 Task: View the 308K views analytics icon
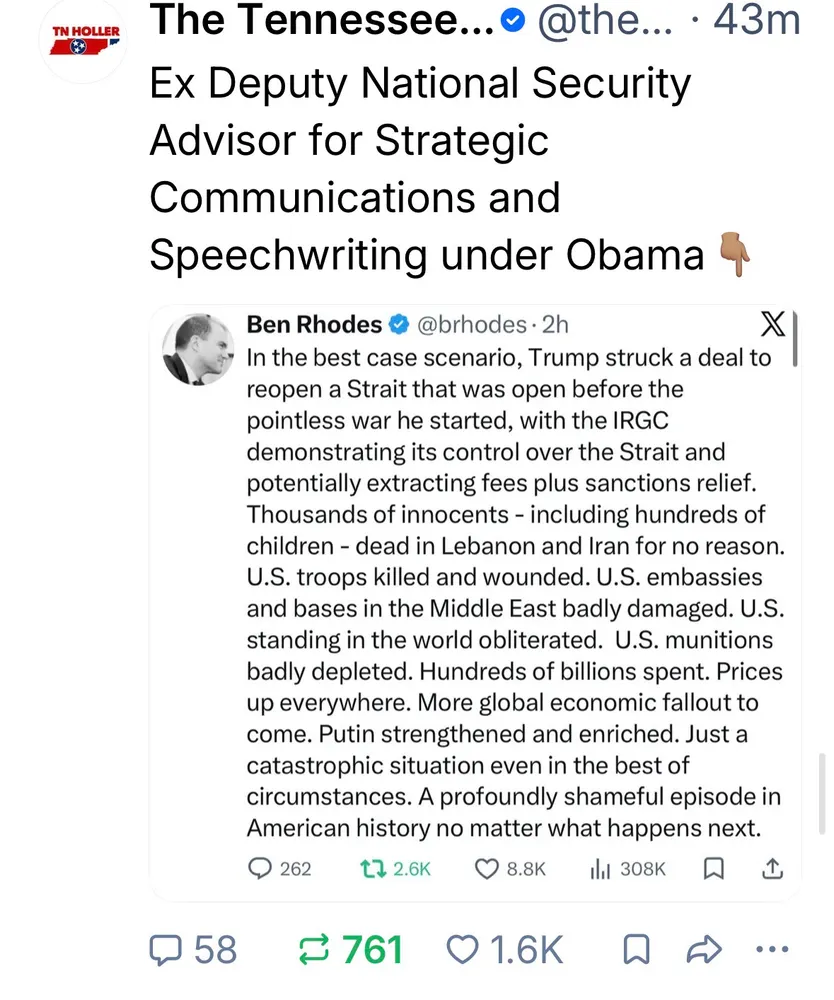(x=600, y=868)
